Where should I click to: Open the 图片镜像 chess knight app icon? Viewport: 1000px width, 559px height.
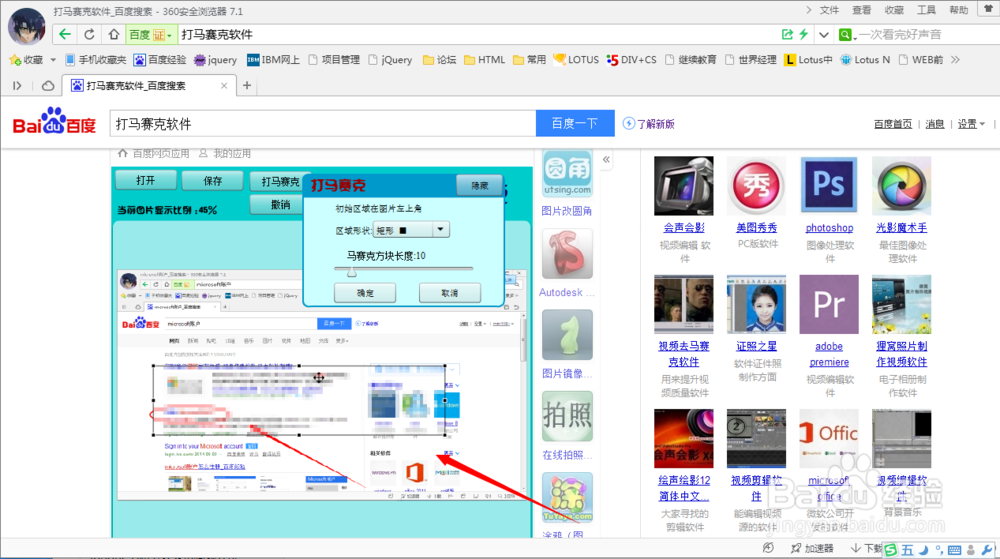click(567, 335)
